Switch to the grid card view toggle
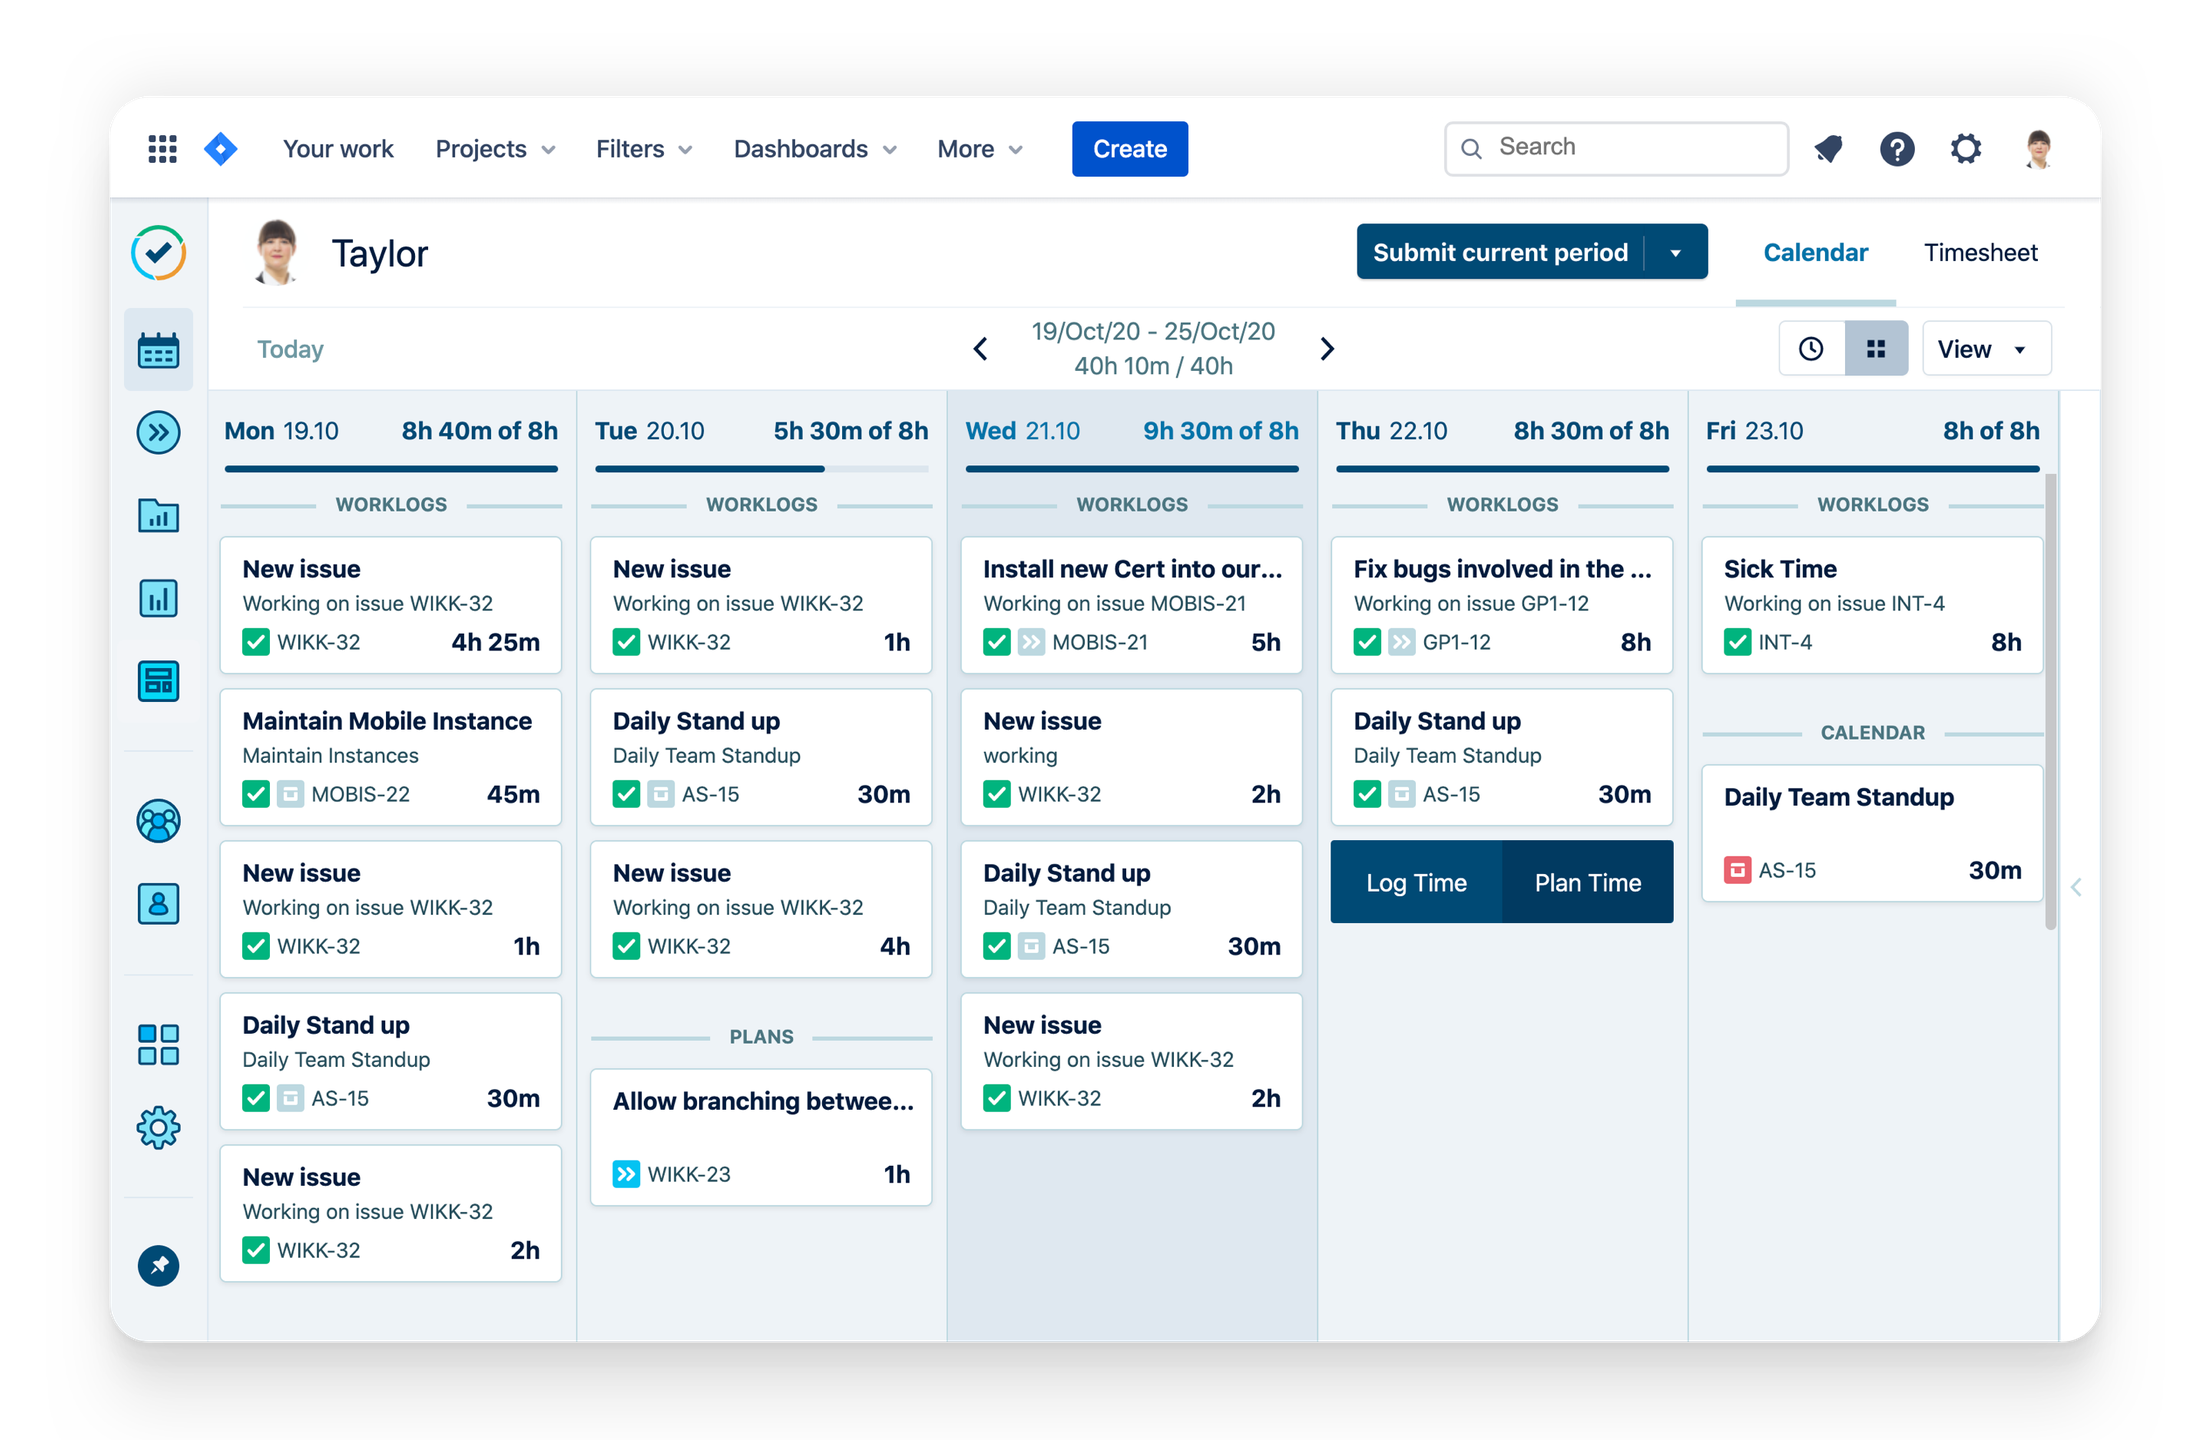Viewport: 2211px width, 1440px height. tap(1876, 349)
